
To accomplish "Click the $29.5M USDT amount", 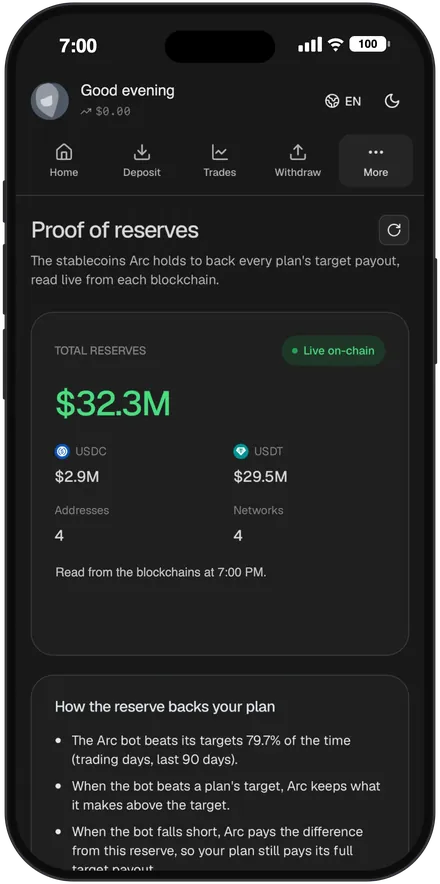I will 260,477.
